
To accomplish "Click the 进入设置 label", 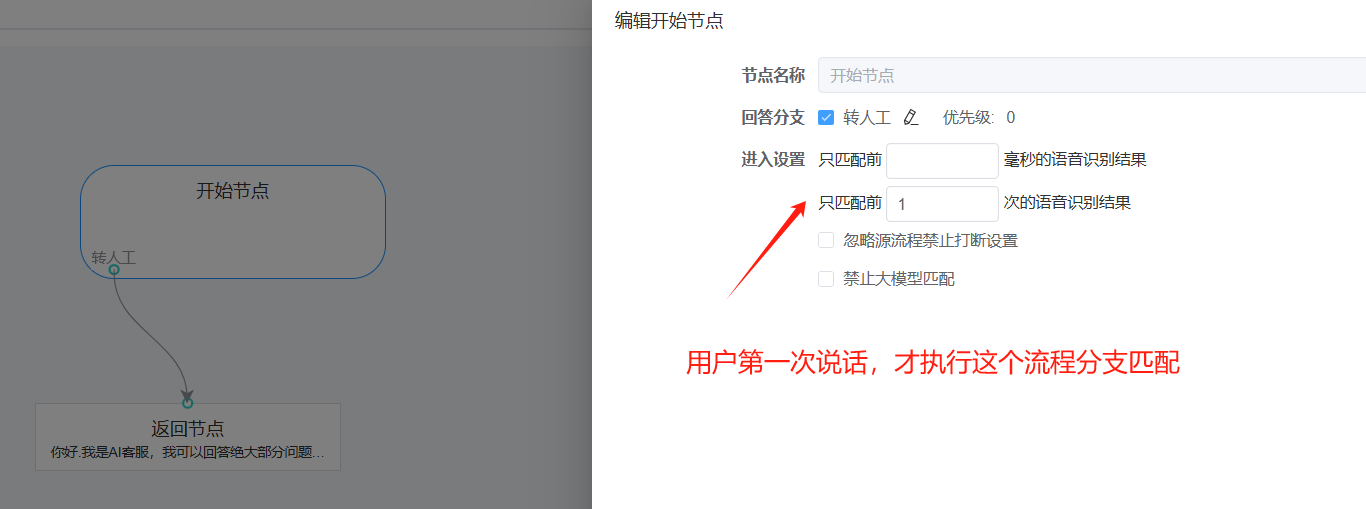I will [x=772, y=160].
